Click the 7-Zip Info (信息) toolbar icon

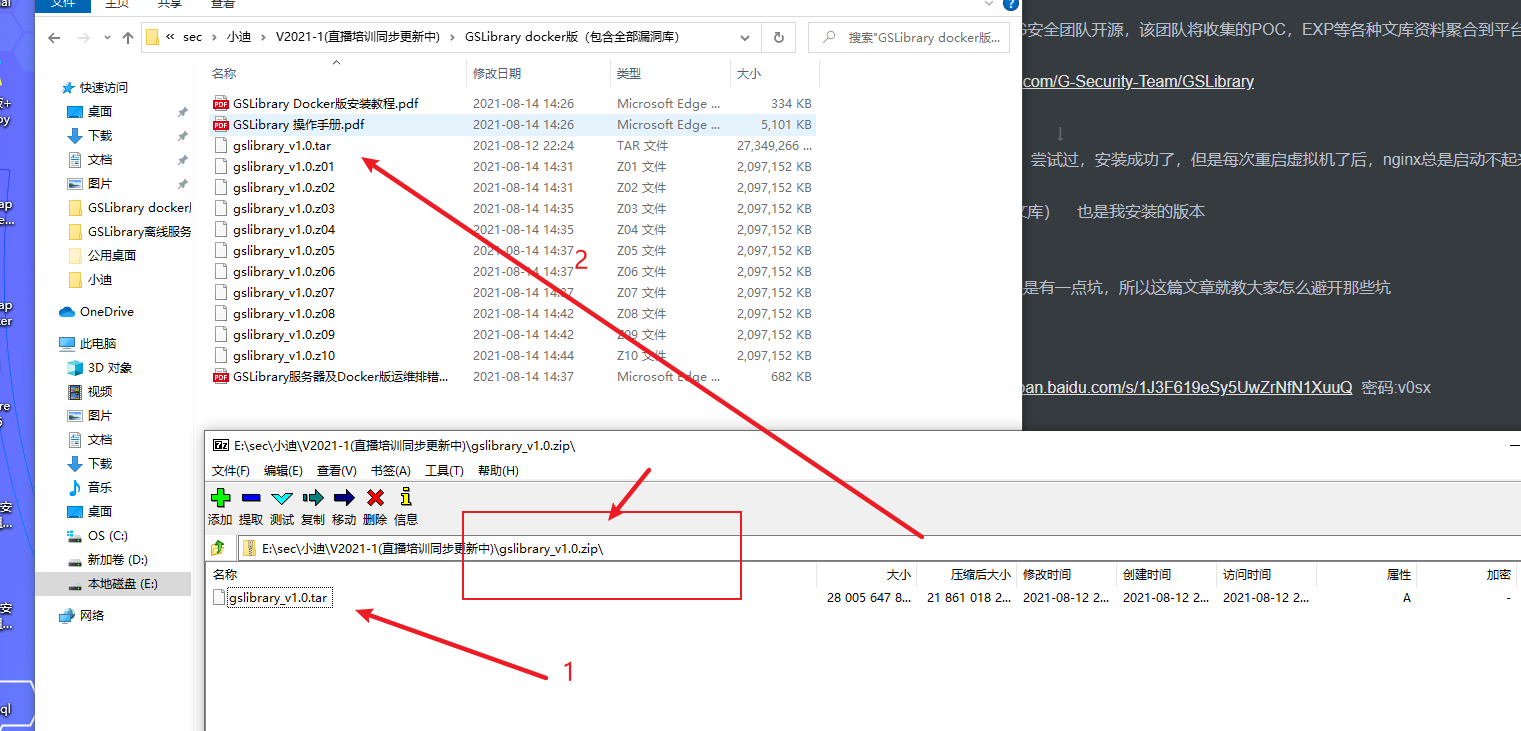point(406,497)
